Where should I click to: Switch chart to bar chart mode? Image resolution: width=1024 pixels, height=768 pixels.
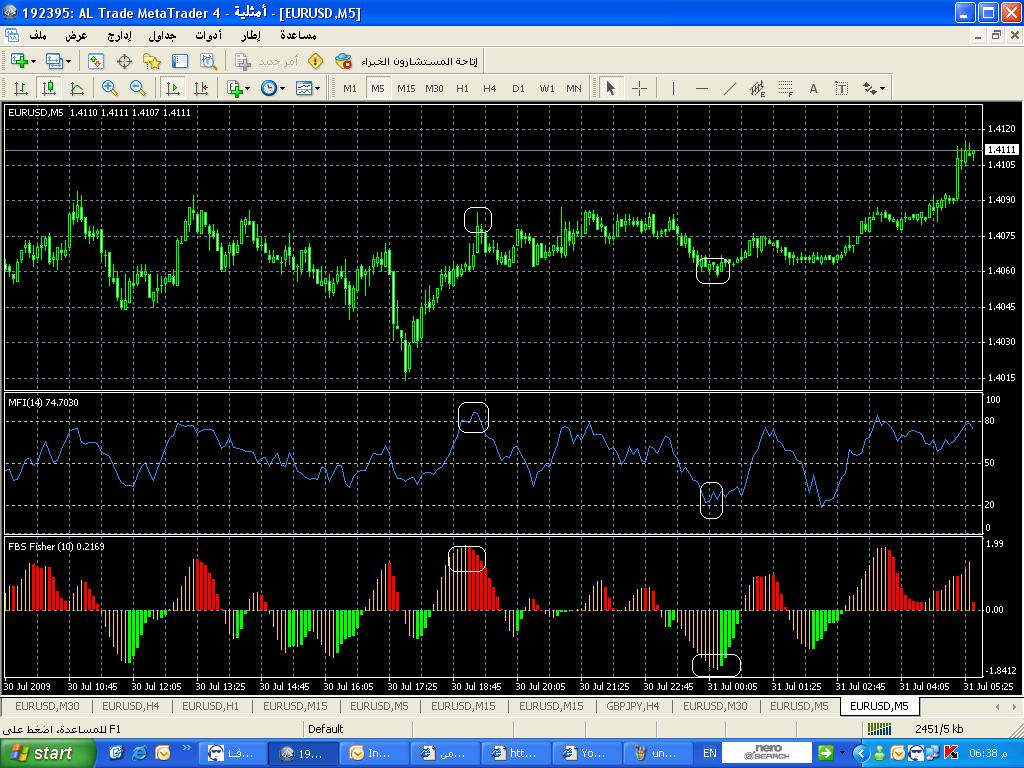point(21,88)
